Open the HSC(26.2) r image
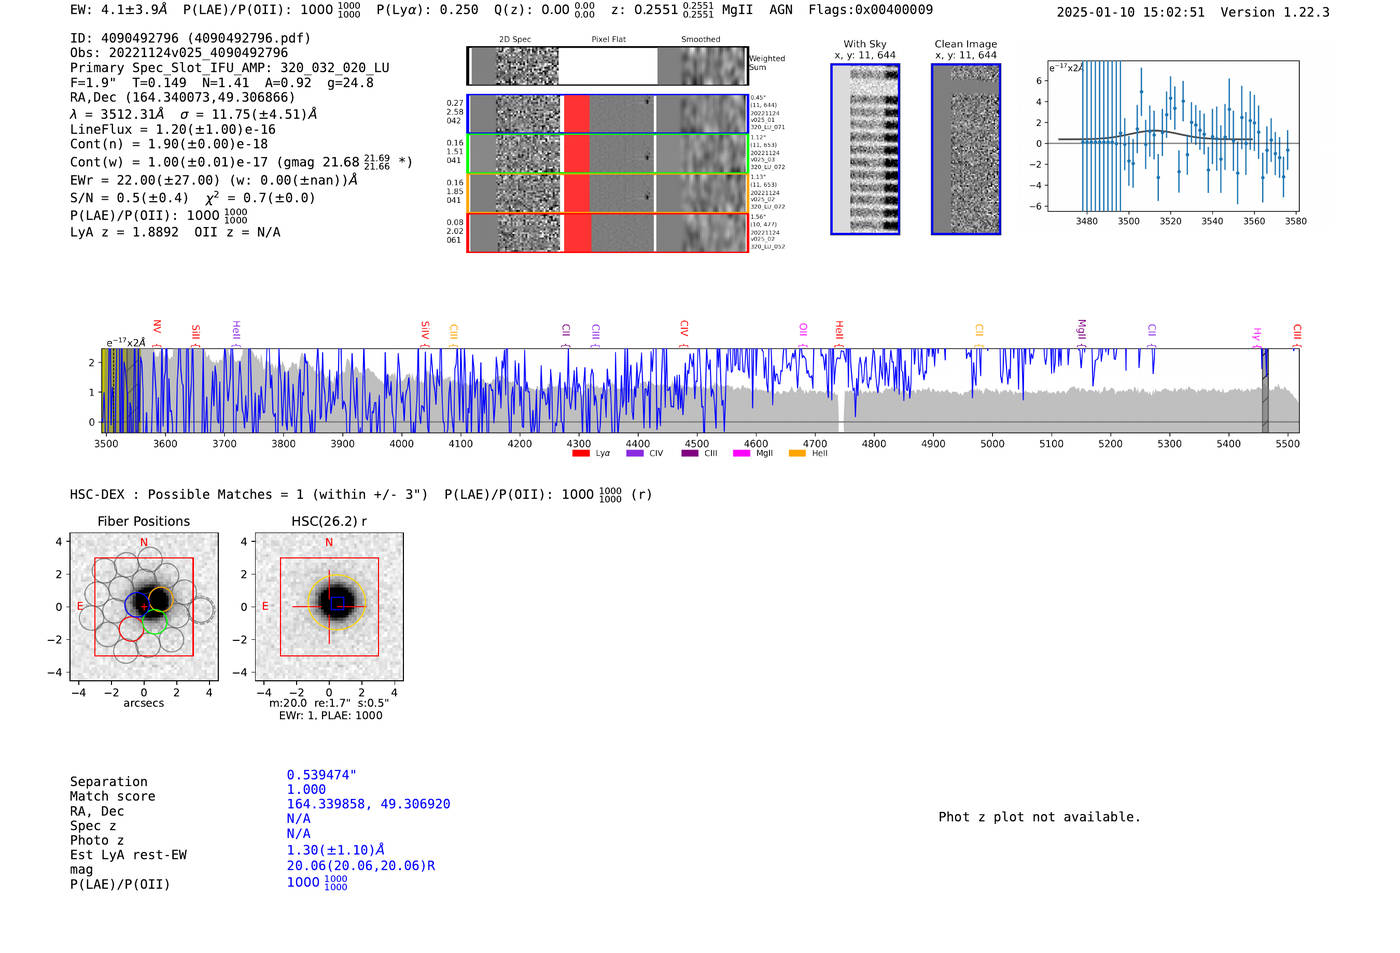This screenshot has height=953, width=1400. pyautogui.click(x=329, y=607)
